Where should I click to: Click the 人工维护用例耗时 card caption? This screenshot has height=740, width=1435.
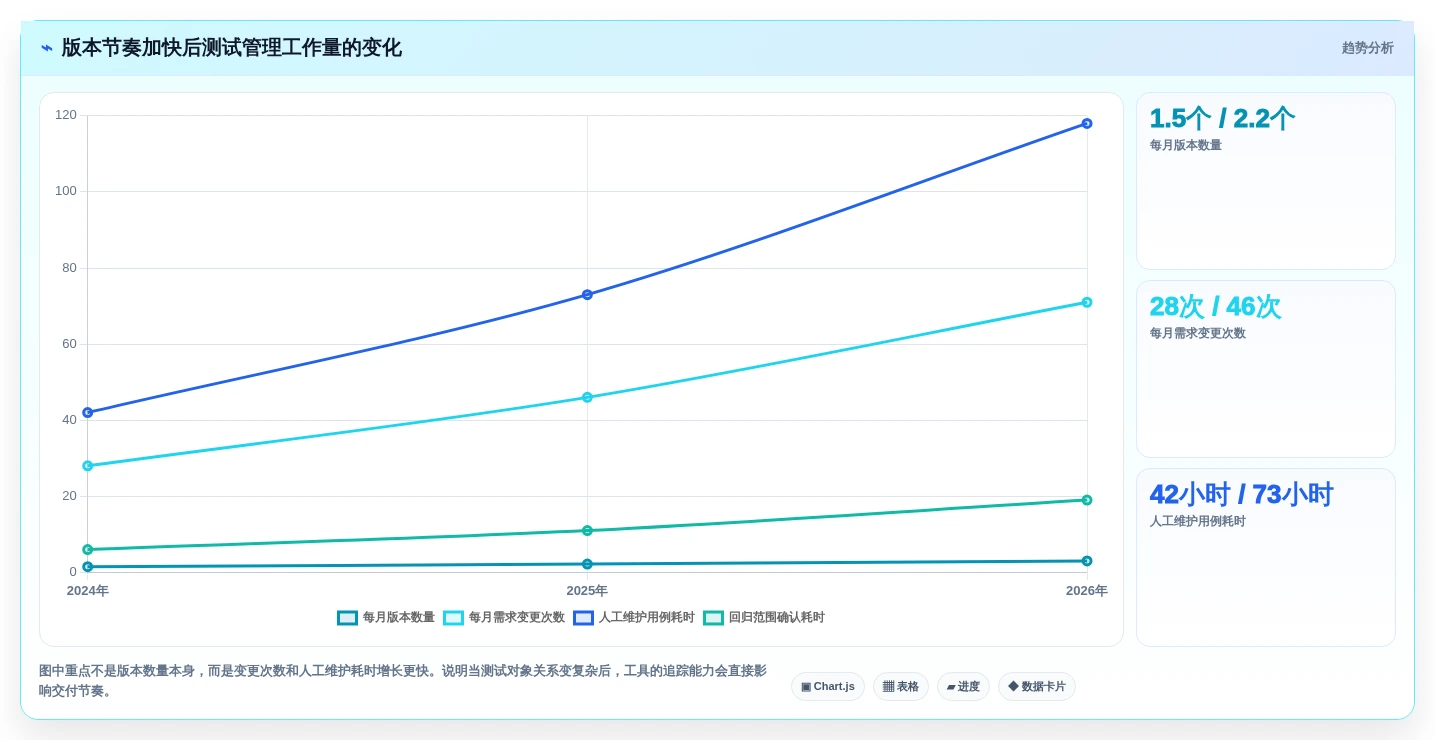tap(1198, 522)
